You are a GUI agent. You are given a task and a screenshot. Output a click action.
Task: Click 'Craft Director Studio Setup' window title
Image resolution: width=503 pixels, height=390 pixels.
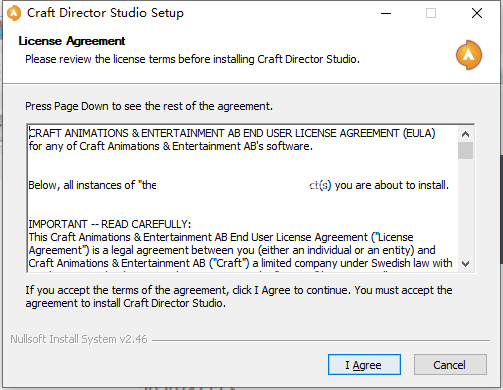[105, 13]
